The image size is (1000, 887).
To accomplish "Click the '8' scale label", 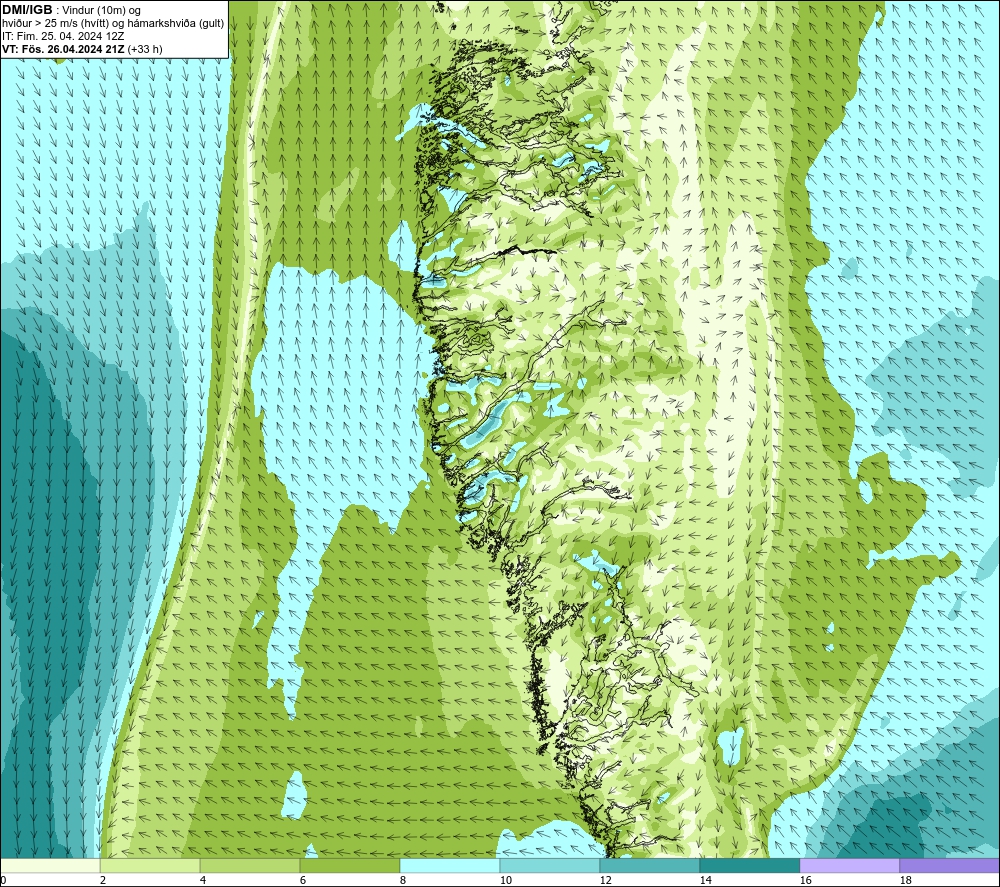I will pyautogui.click(x=402, y=880).
